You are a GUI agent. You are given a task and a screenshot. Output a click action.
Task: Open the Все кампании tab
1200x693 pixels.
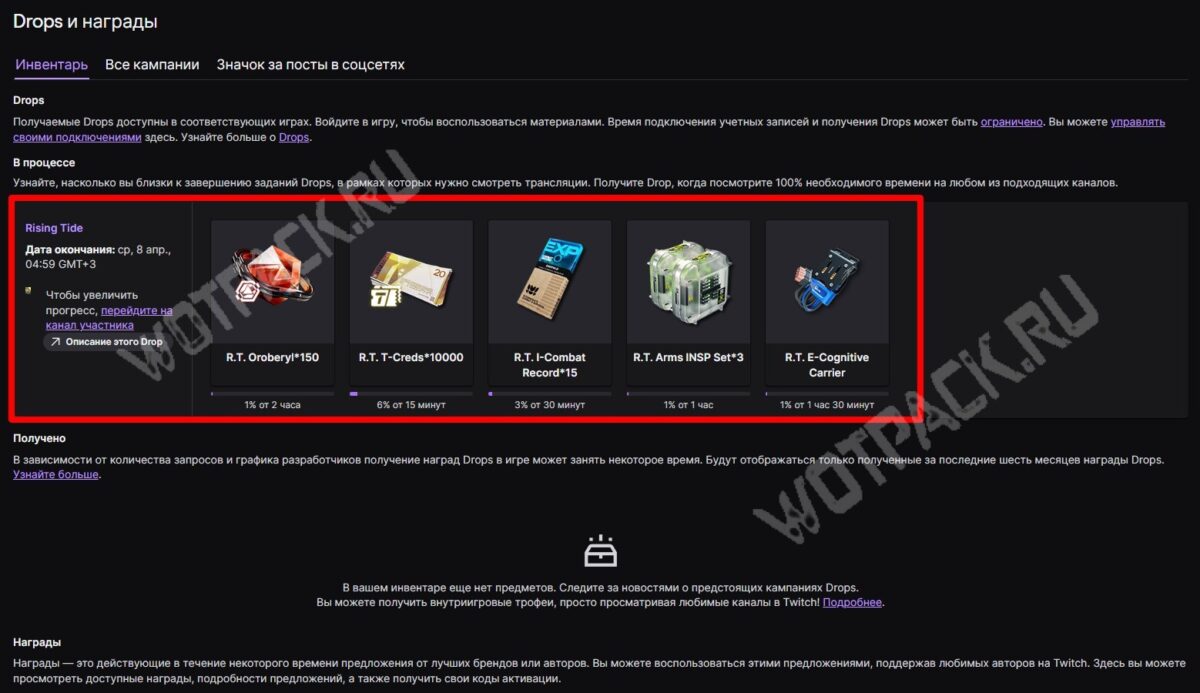(x=152, y=65)
